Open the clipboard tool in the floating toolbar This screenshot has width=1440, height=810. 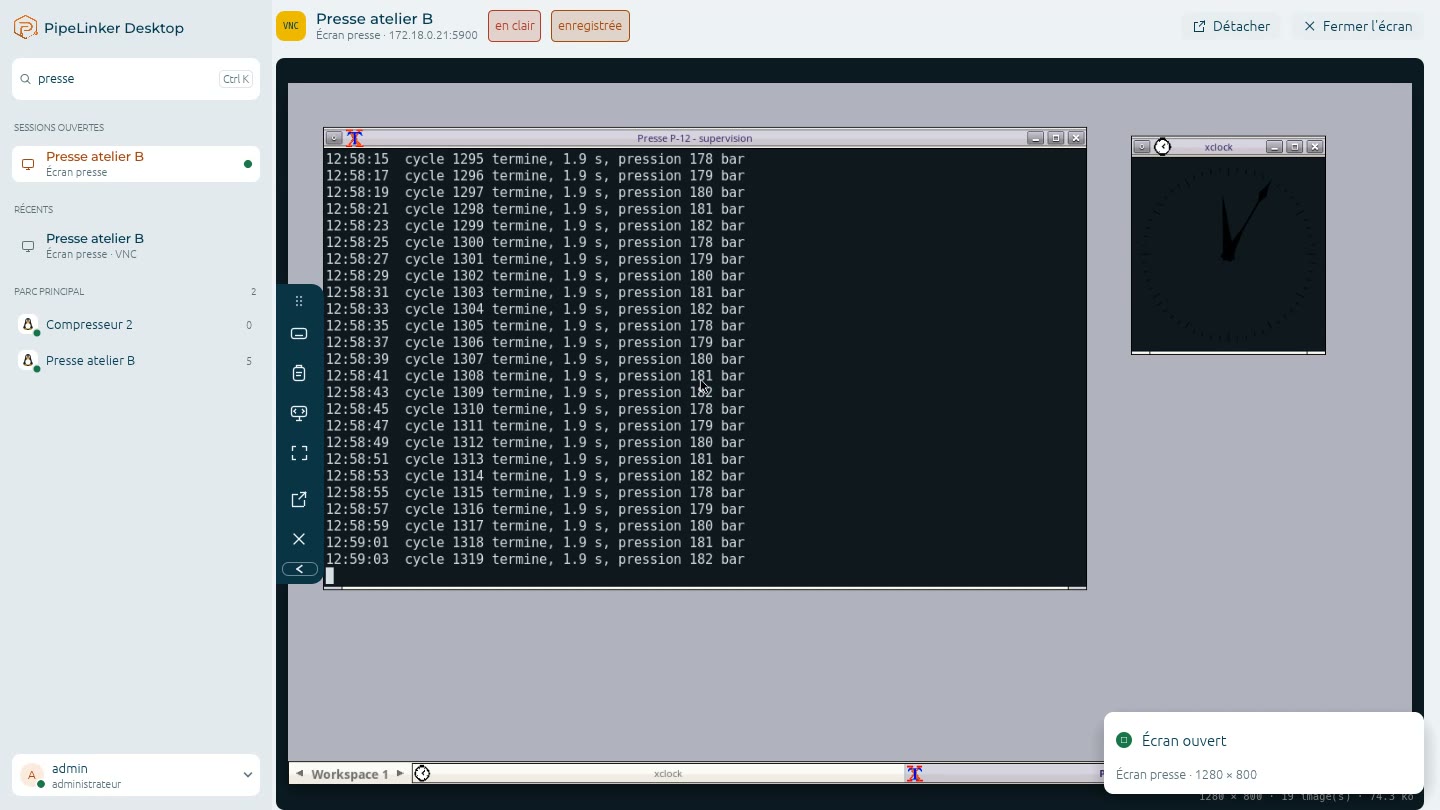click(x=299, y=373)
